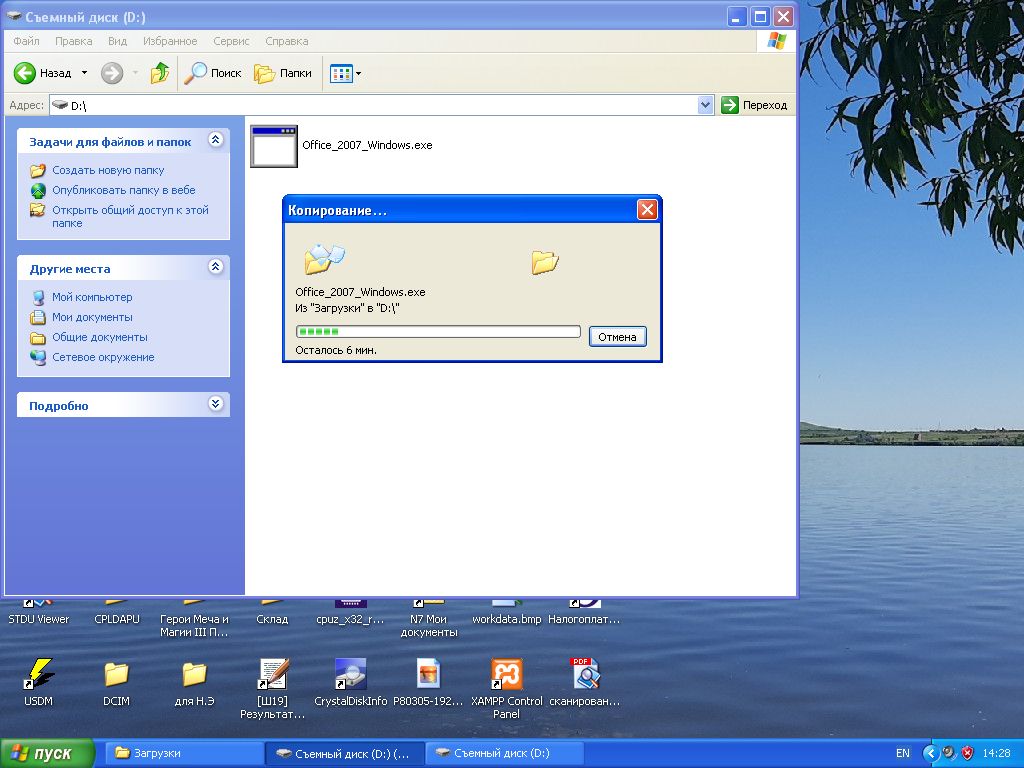This screenshot has height=768, width=1024.
Task: Click cpuz_x32_r… desktop icon label
Action: (350, 619)
